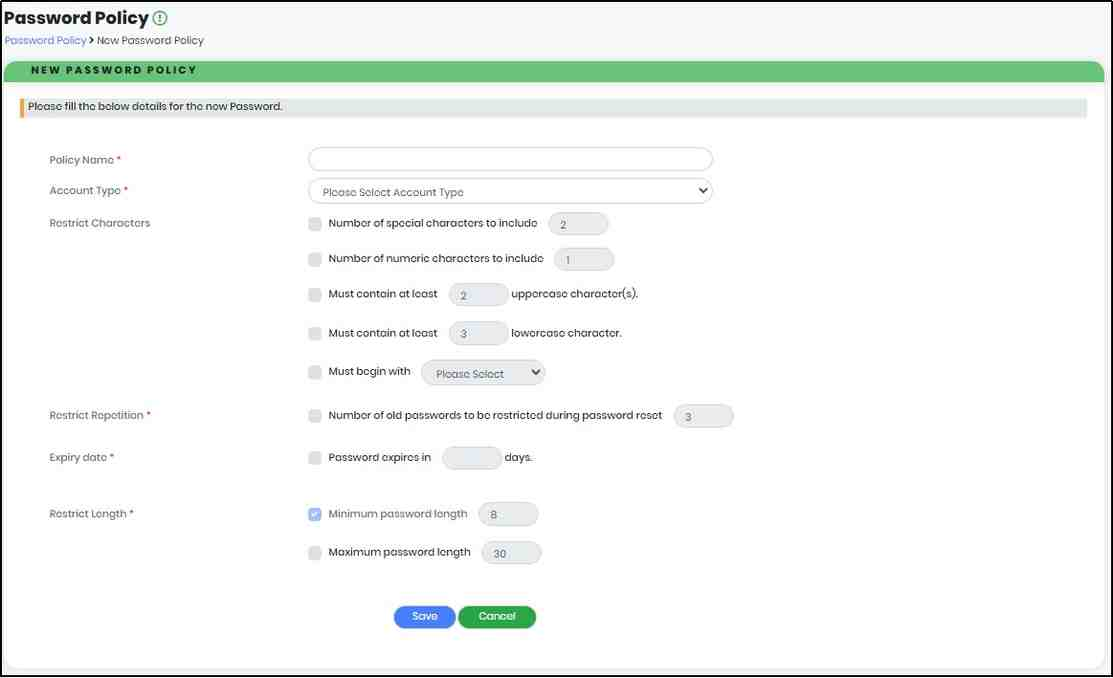Open the Account Type dropdown
The width and height of the screenshot is (1113, 678).
[x=510, y=191]
